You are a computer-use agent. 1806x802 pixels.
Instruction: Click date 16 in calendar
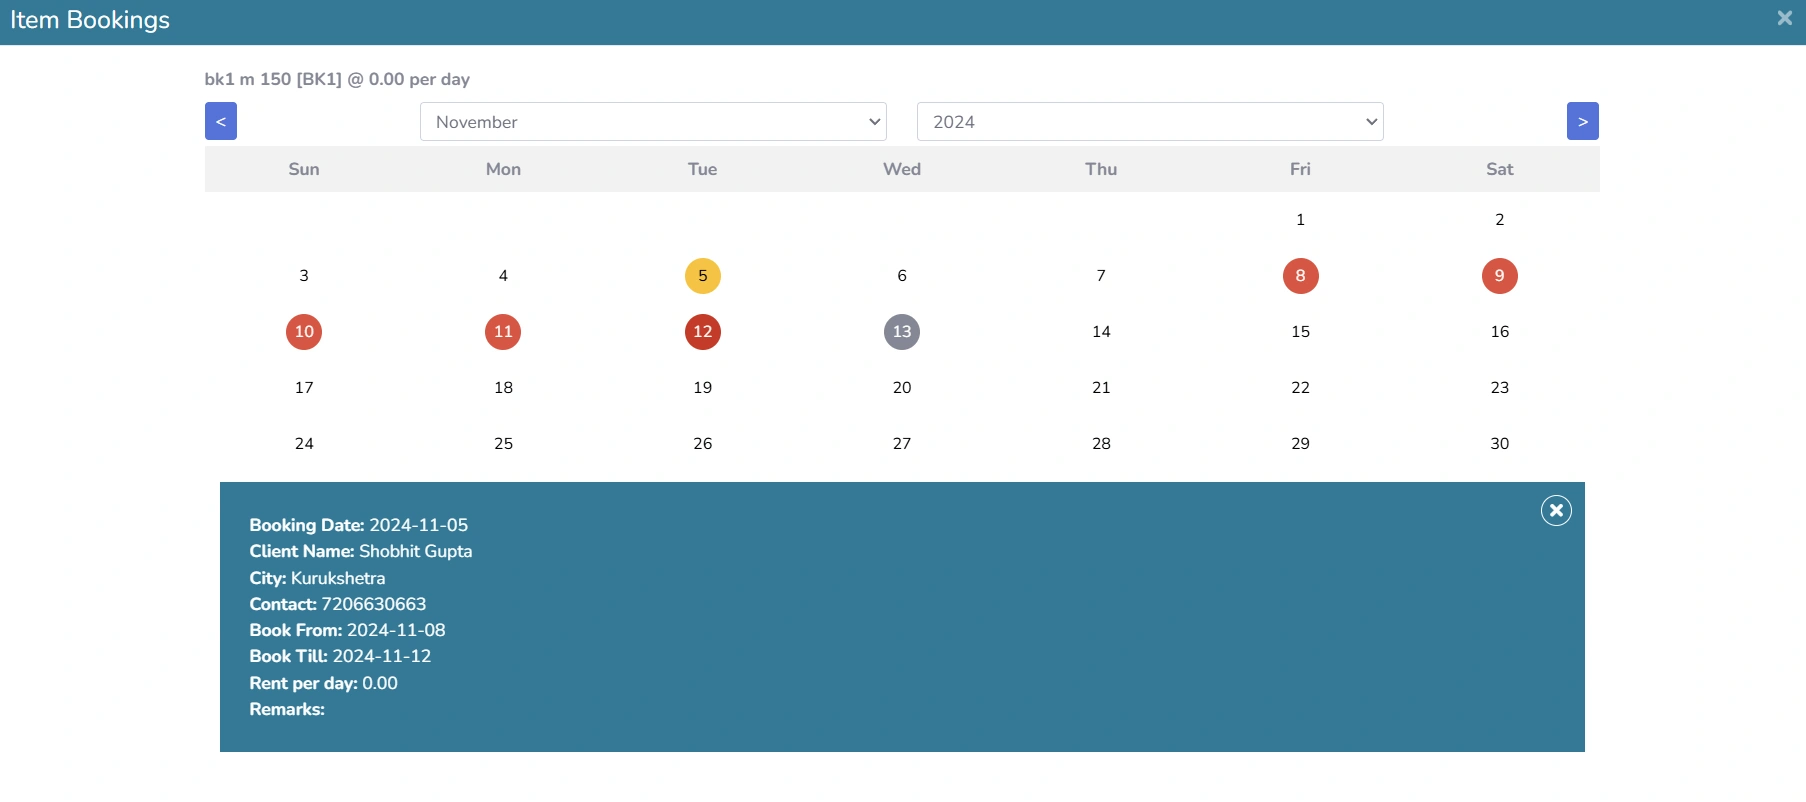point(1500,332)
